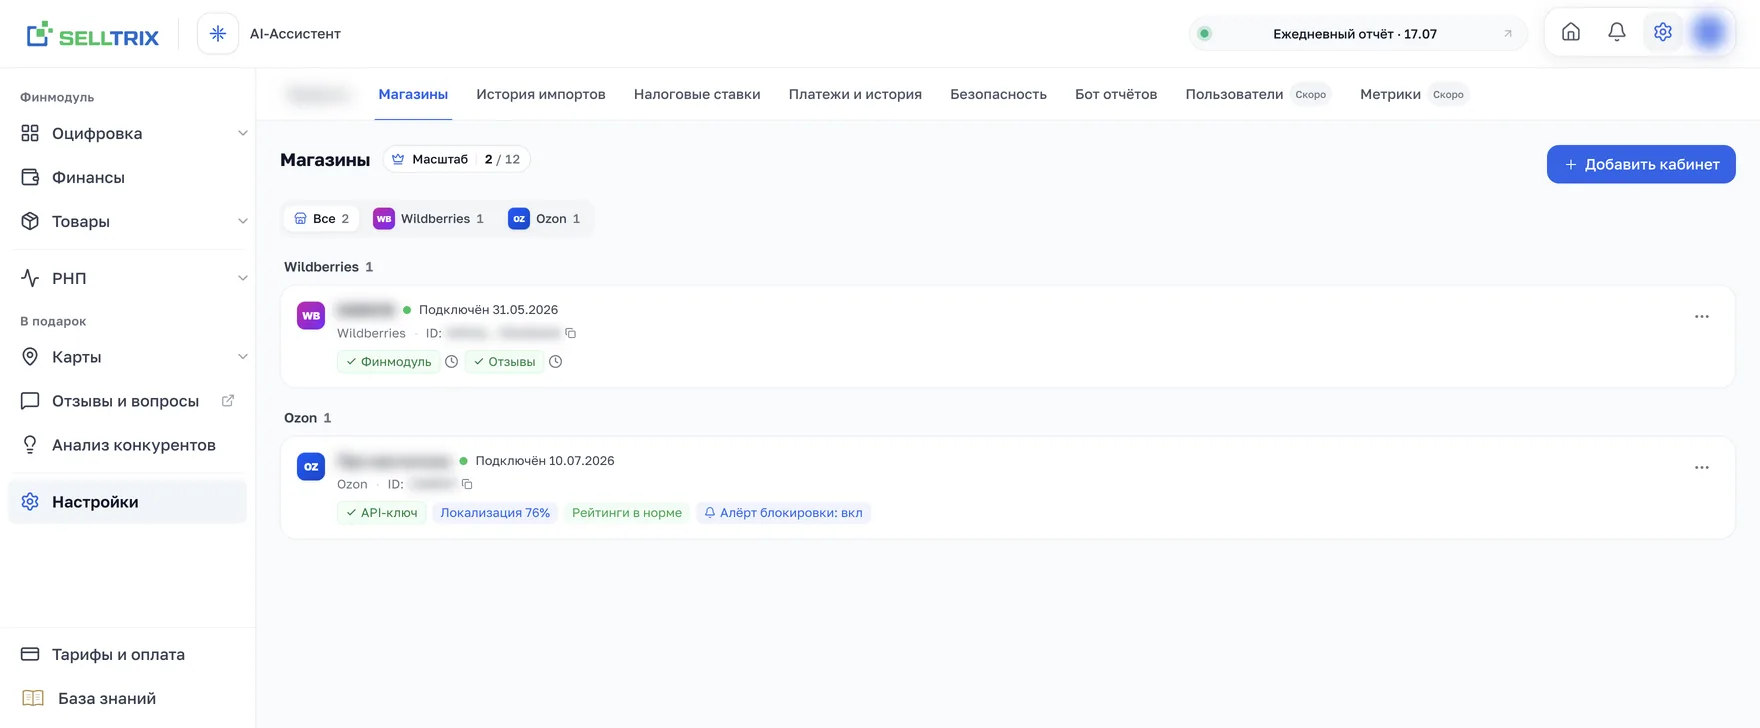The image size is (1760, 728).
Task: Expand the Карты sidebar section
Action: [242, 357]
